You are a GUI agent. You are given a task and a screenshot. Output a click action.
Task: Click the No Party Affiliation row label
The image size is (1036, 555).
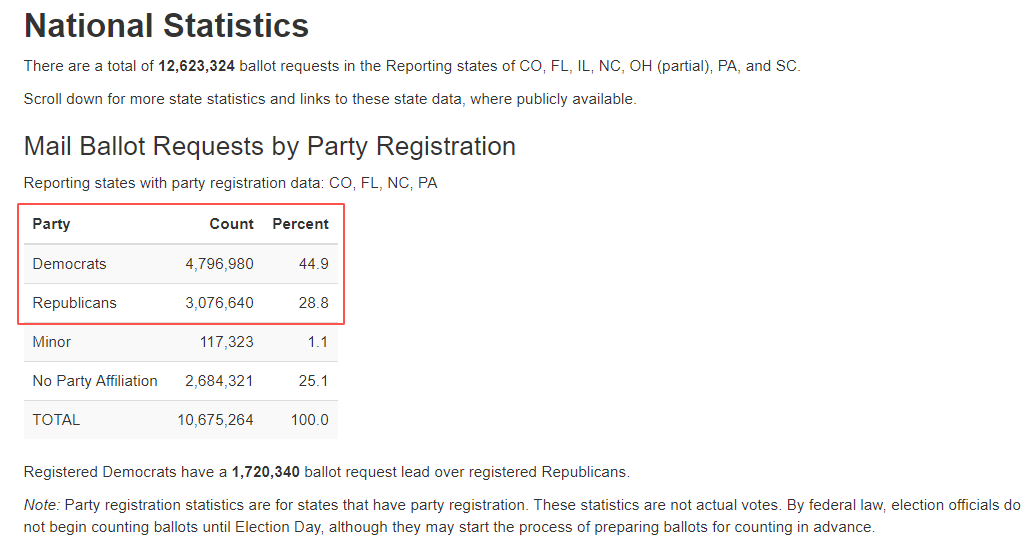click(95, 381)
